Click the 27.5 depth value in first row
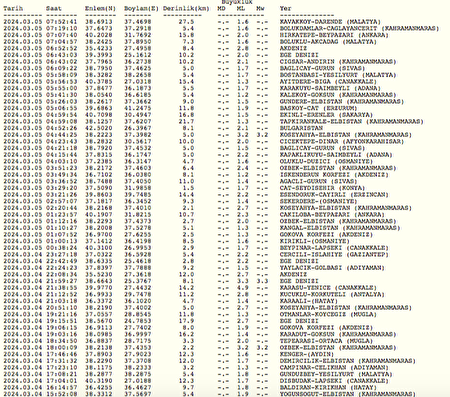Screen dimensions: 450x397 click(x=186, y=22)
